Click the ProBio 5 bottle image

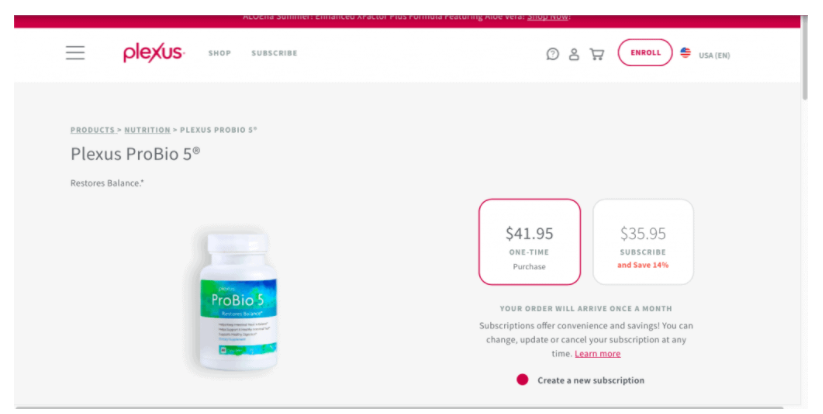tap(238, 300)
